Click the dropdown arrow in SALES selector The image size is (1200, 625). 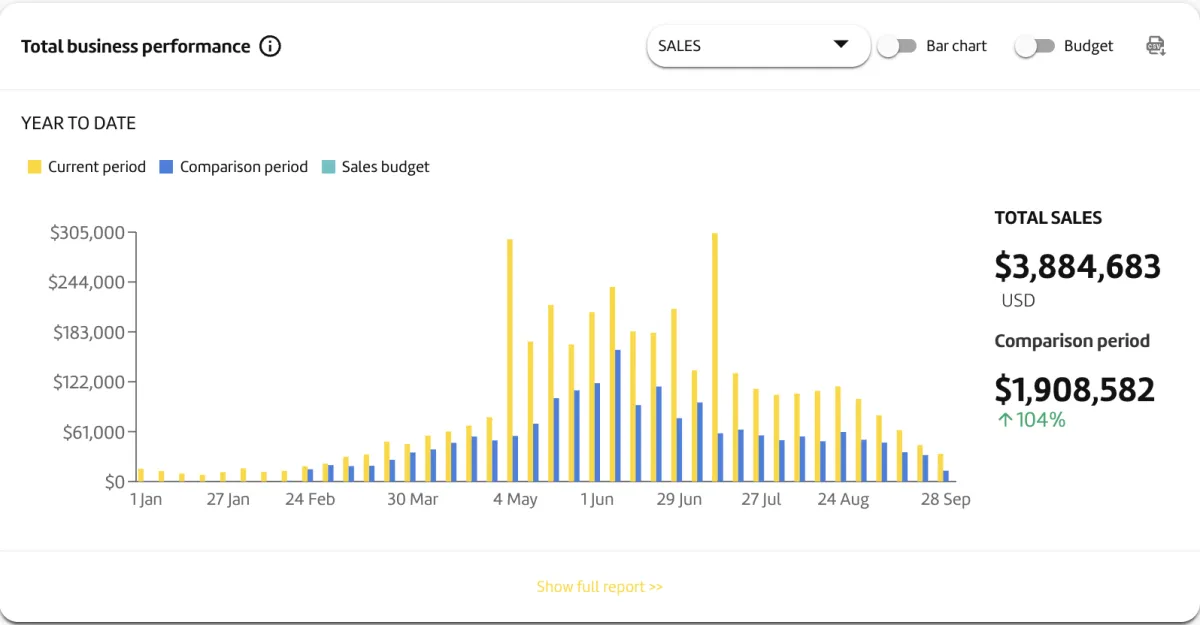click(840, 45)
